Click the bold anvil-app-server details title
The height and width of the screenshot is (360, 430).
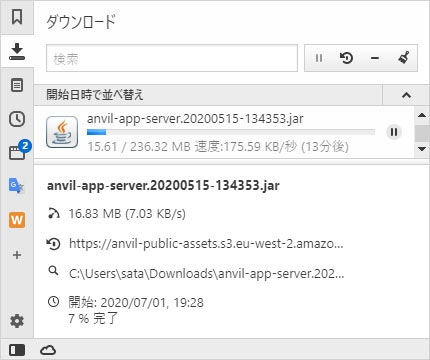(163, 186)
